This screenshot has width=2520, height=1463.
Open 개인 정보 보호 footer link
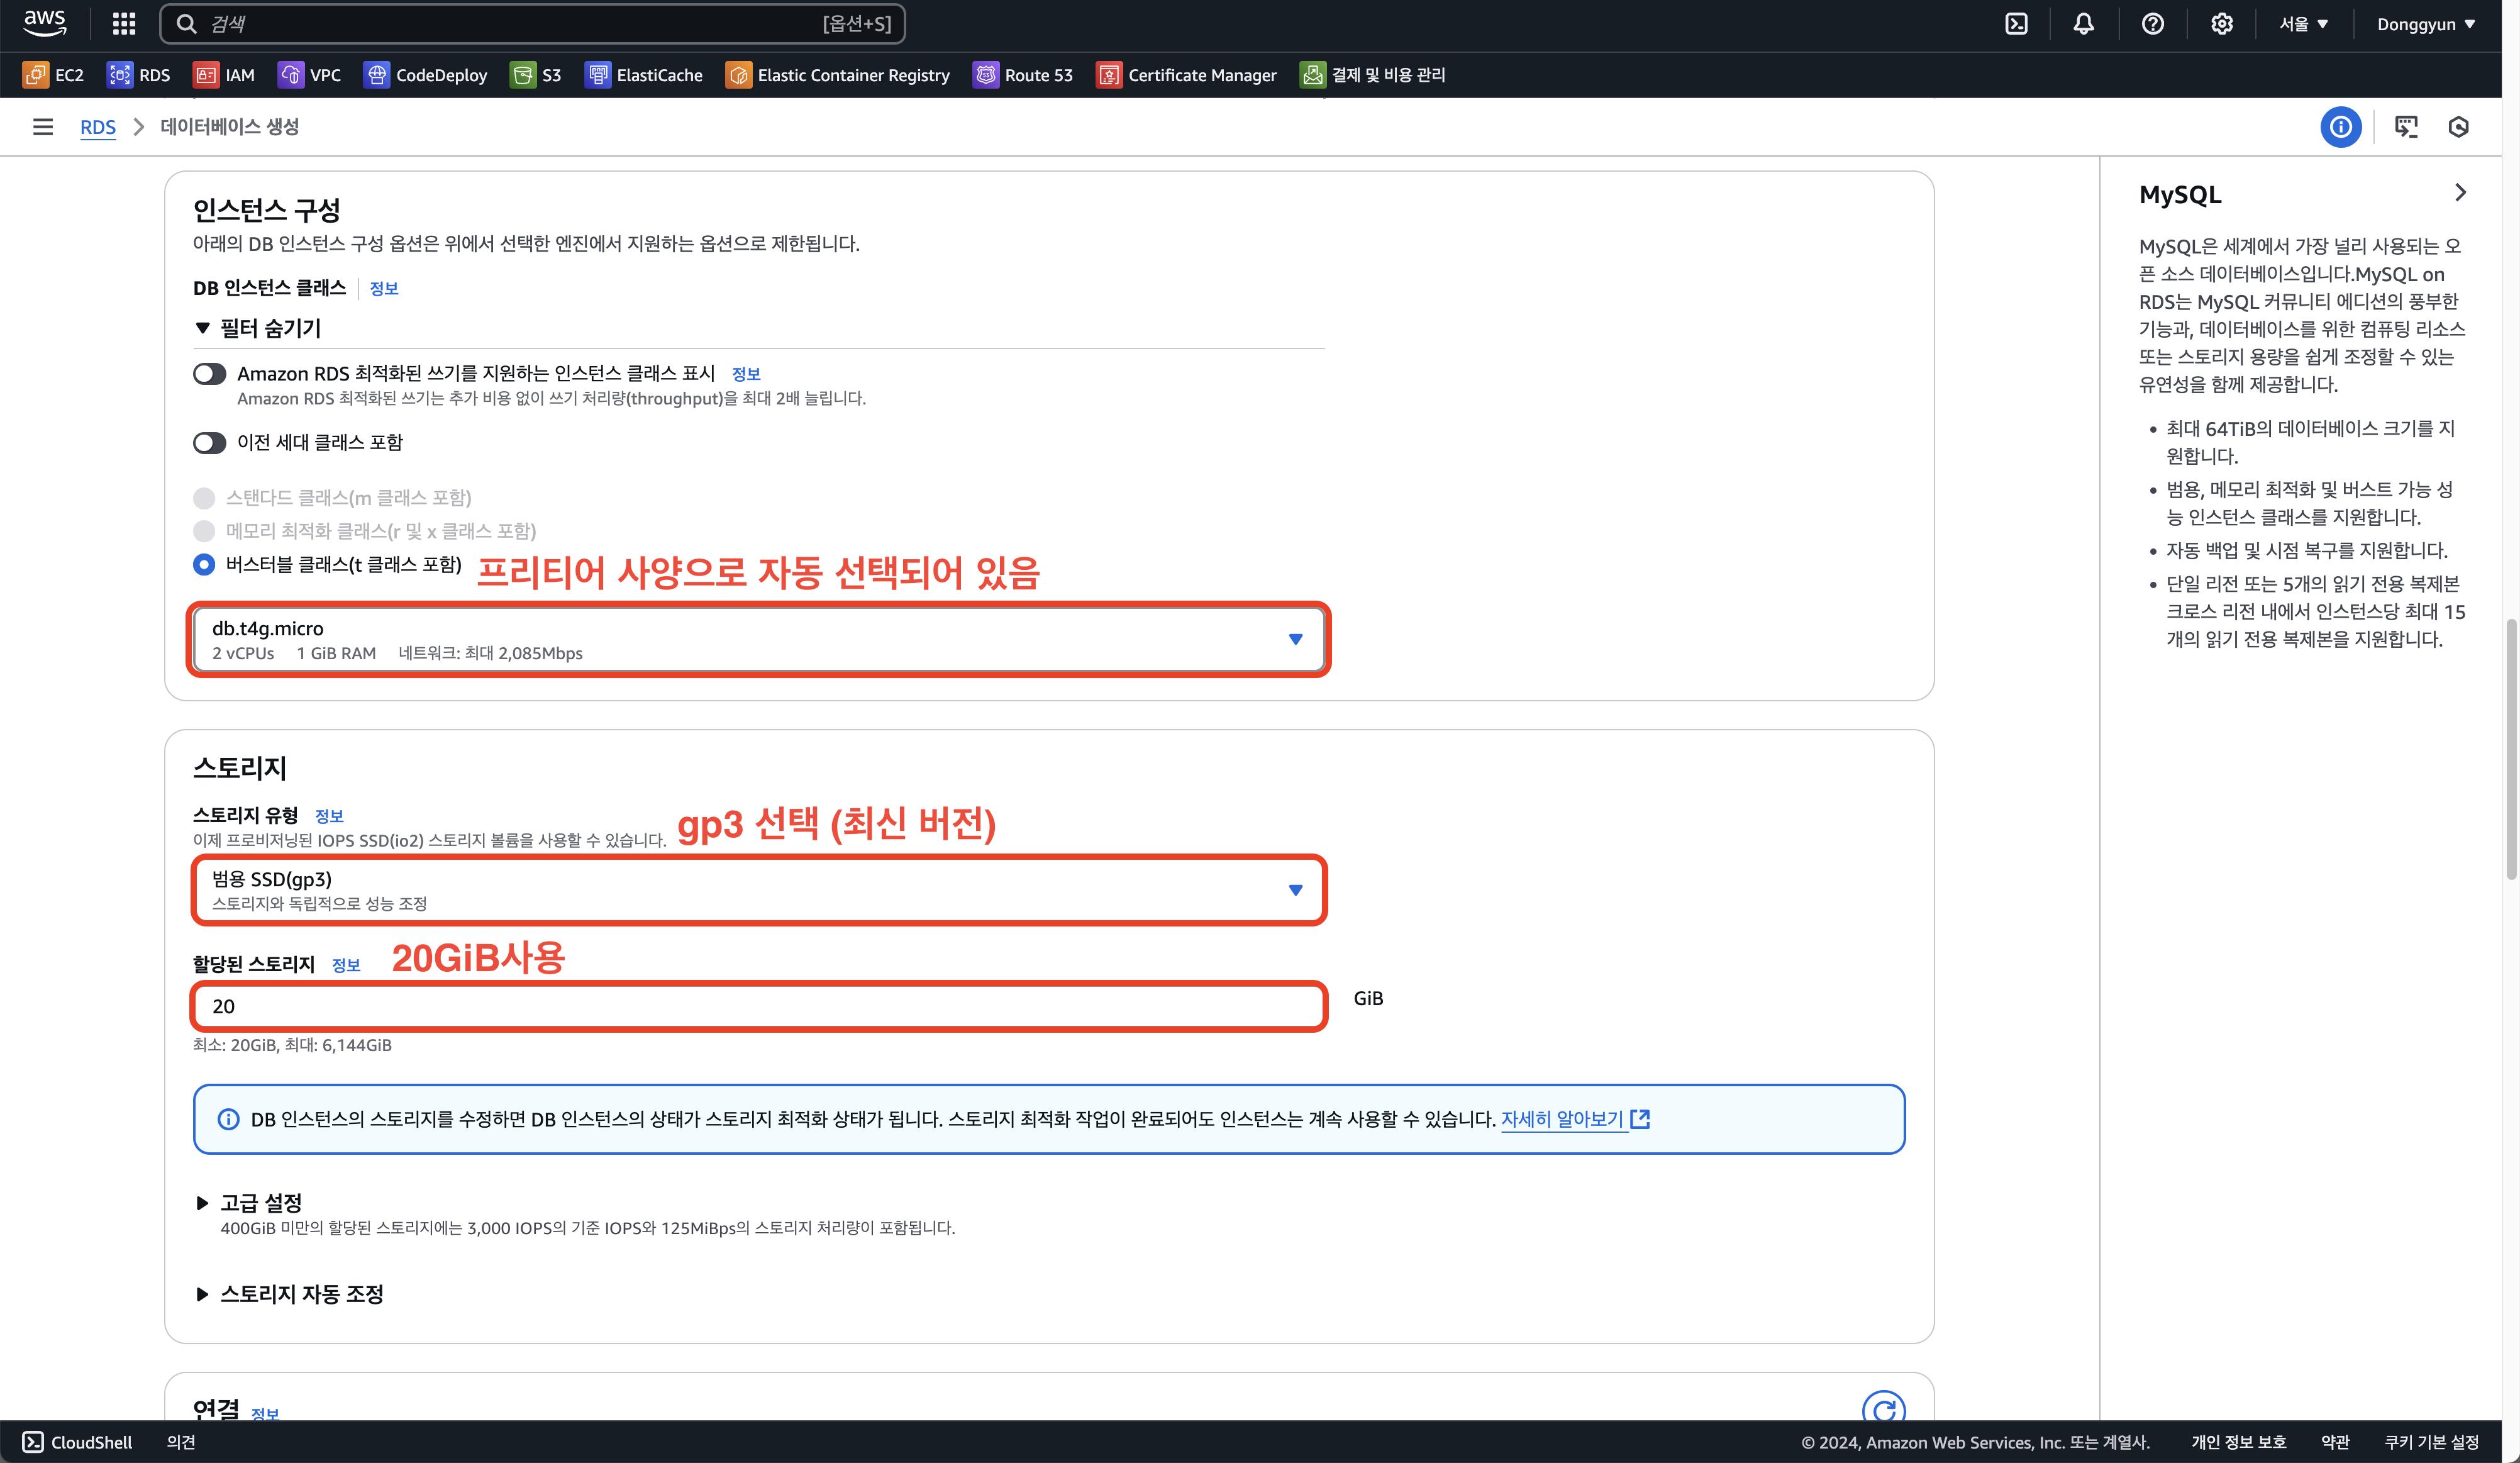[x=2239, y=1442]
